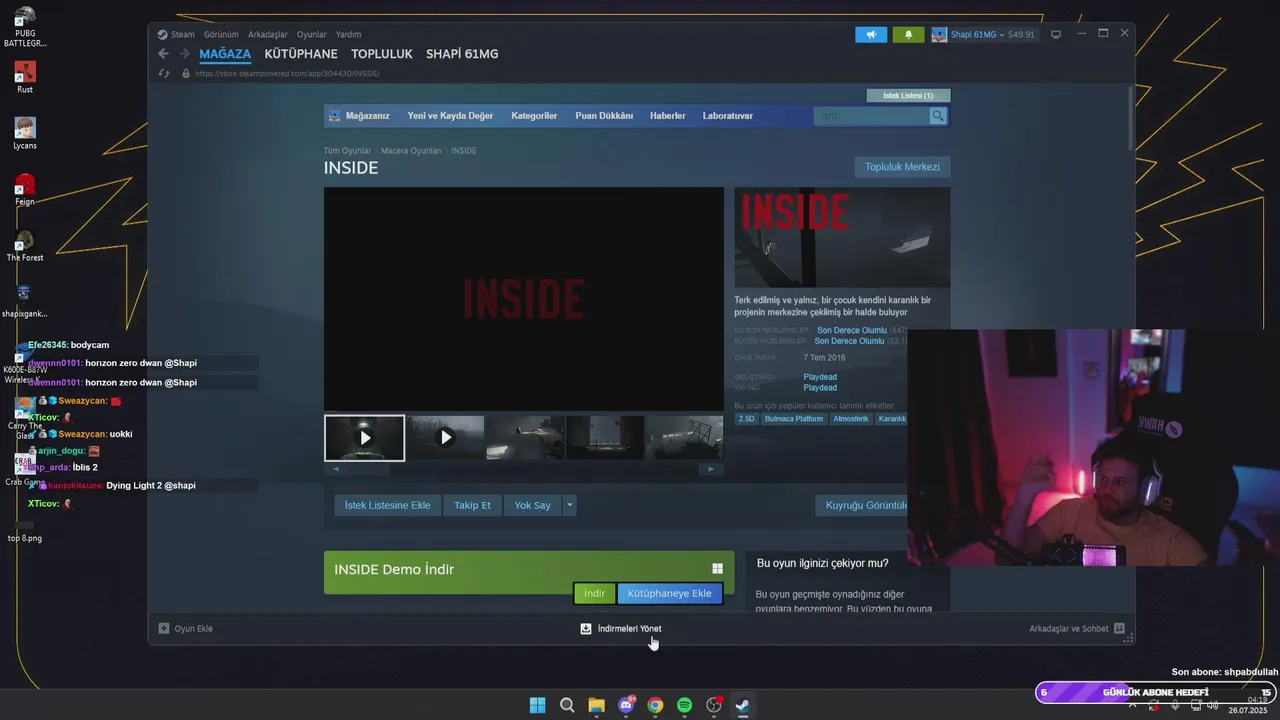Screen dimensions: 1280x720
Task: Open the Yardım menu
Action: coord(349,34)
